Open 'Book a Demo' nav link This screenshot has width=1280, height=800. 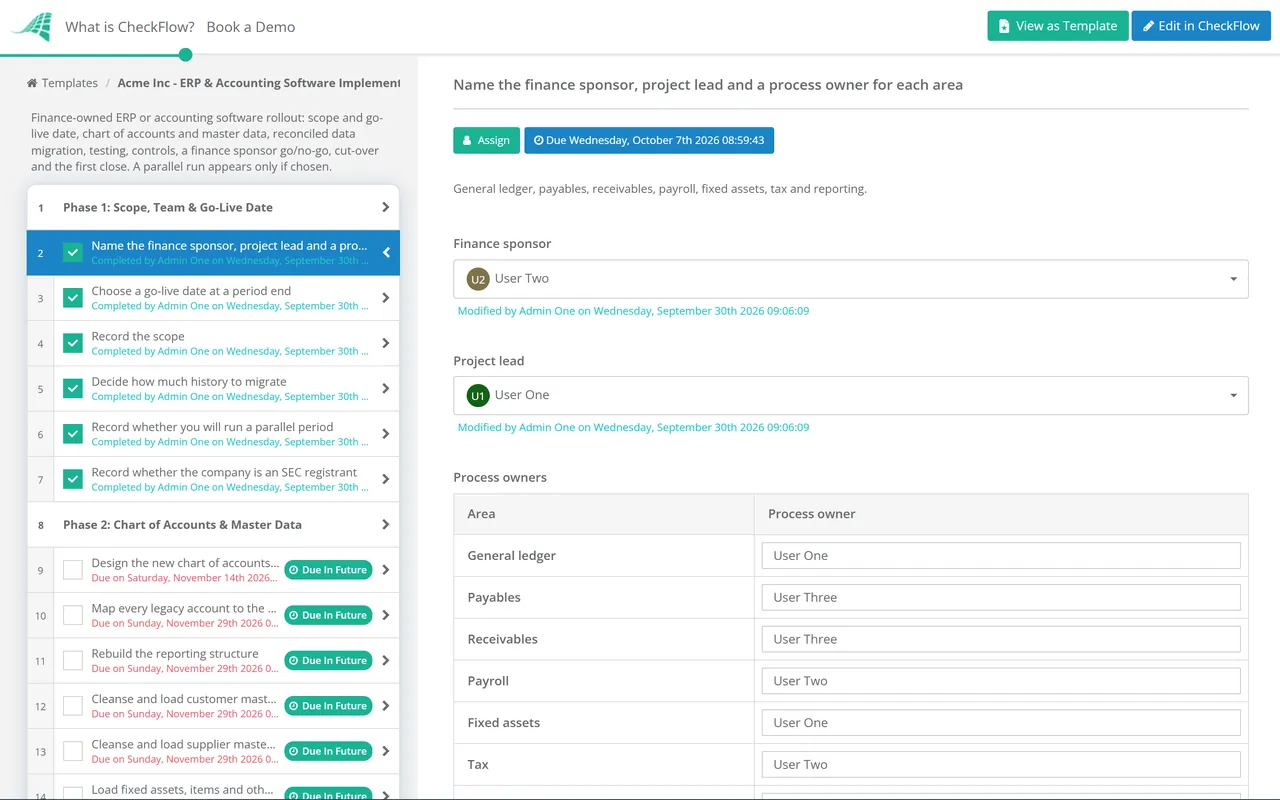pyautogui.click(x=251, y=27)
